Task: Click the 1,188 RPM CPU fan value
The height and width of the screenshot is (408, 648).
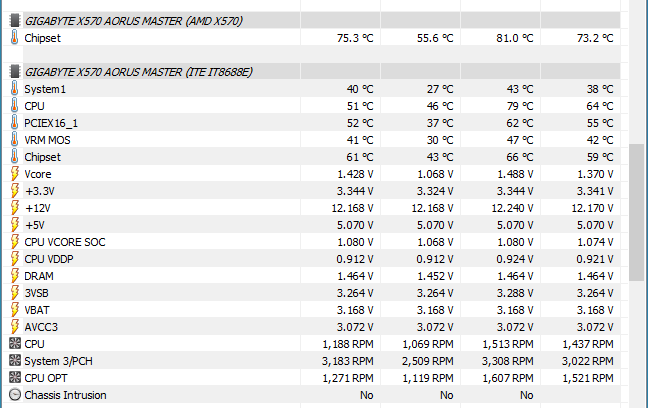Action: (x=348, y=344)
